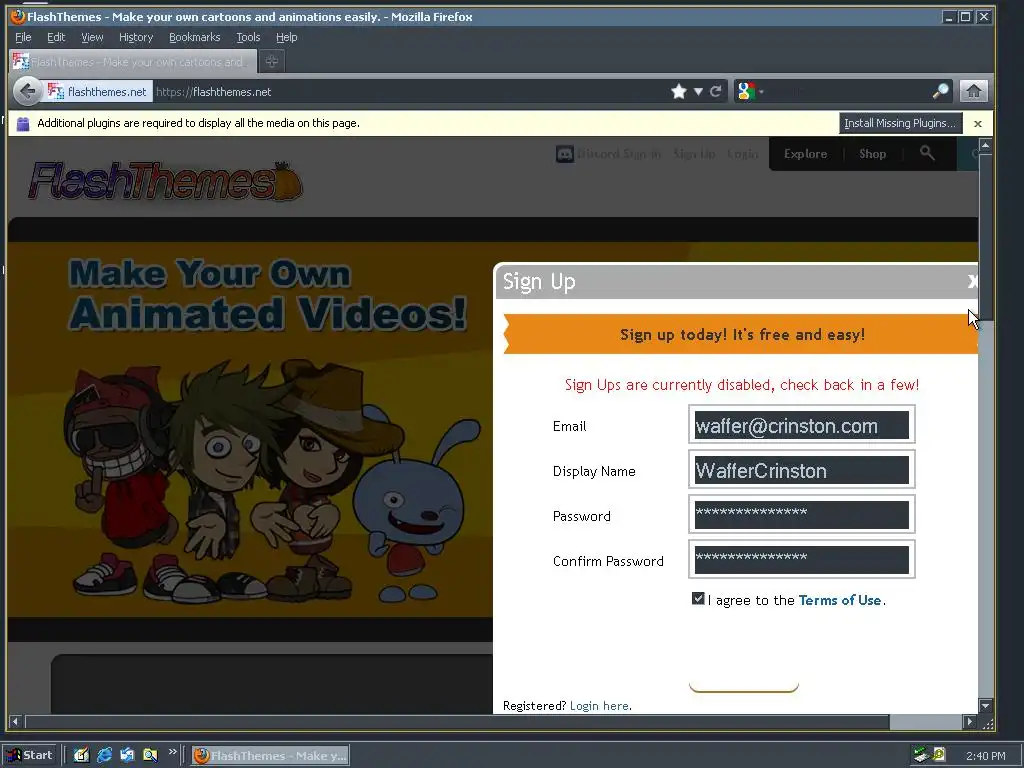Click the horizontal scrollbar left arrow
This screenshot has height=768, width=1024.
coord(15,722)
